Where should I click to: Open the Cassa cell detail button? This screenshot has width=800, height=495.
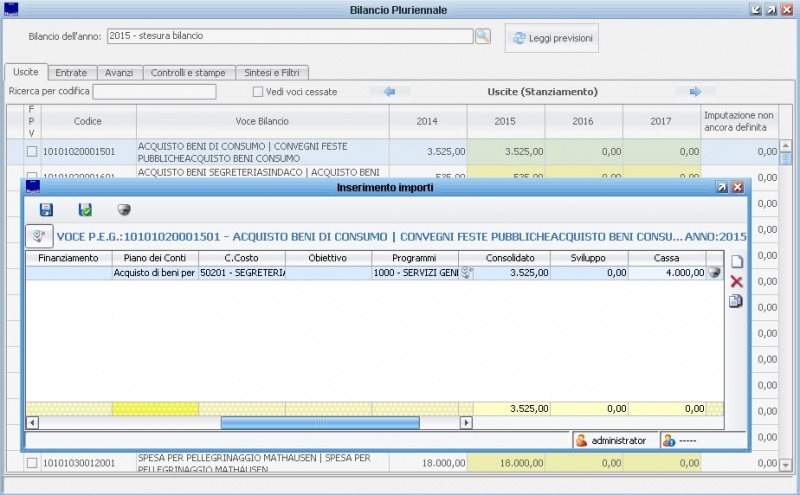coord(714,272)
